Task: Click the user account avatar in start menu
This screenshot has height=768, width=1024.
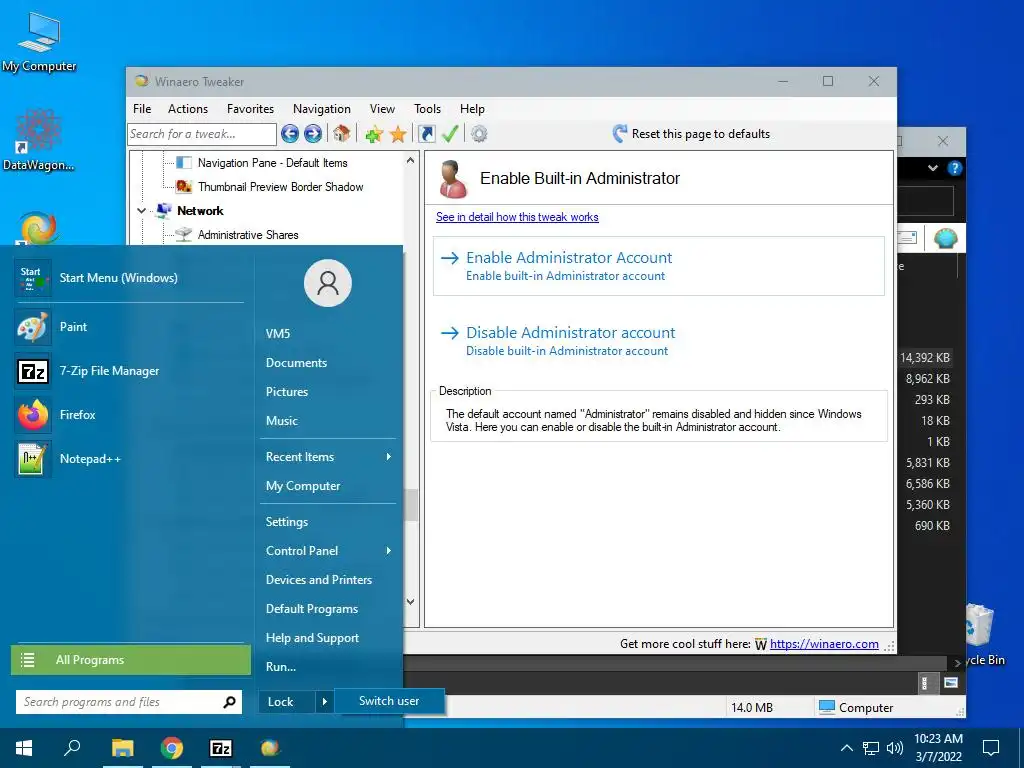Action: 328,283
